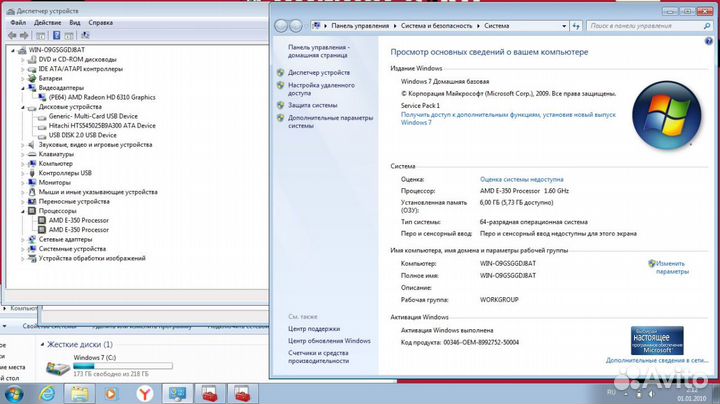
Task: Collapse the Жесткие диски (1) group
Action: [42, 344]
